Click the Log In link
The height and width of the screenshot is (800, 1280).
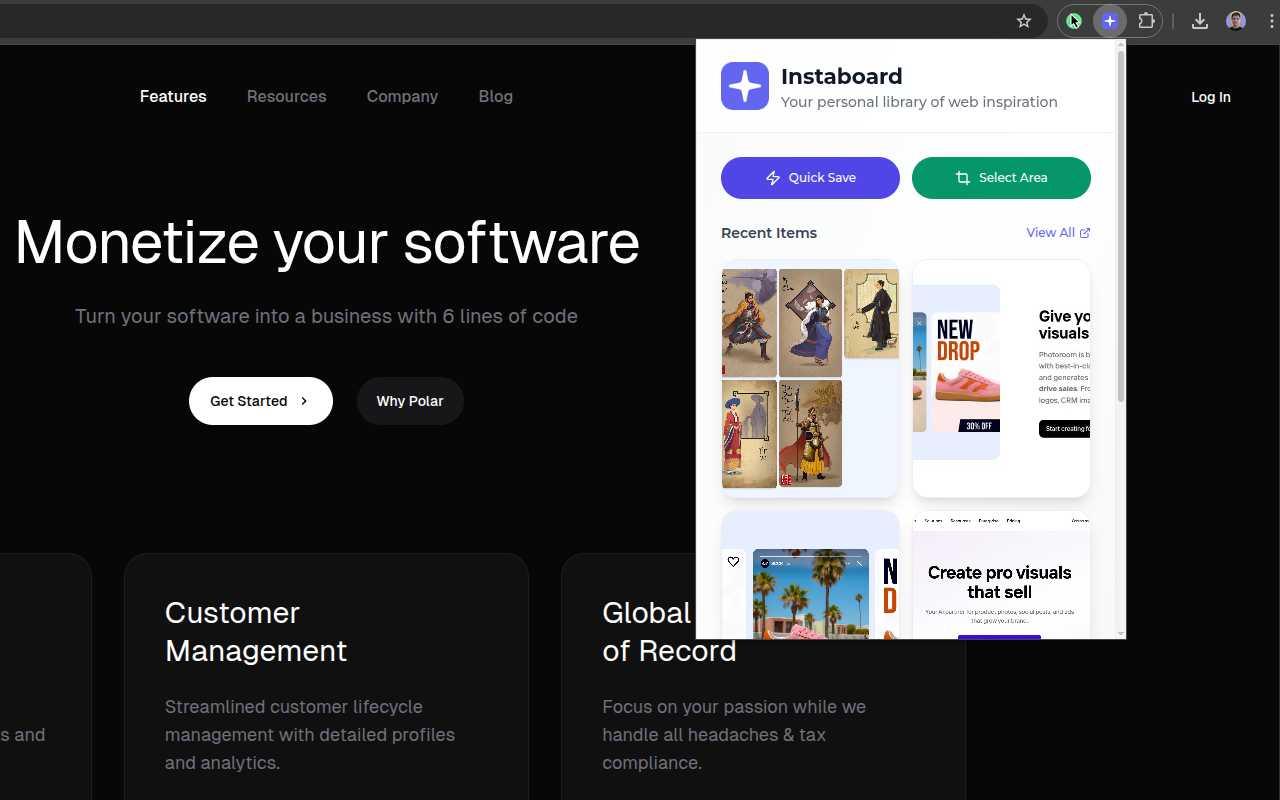click(x=1211, y=97)
